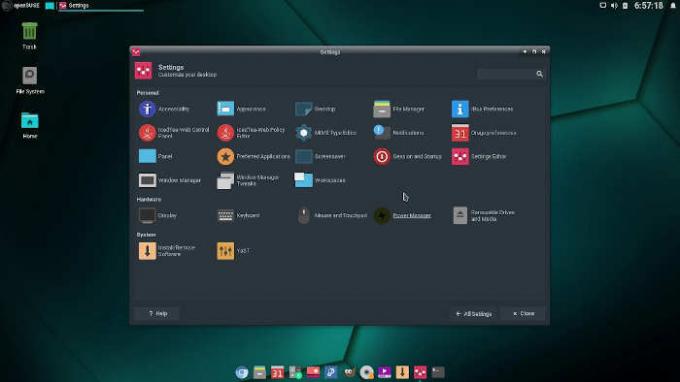
Task: Open the Display settings
Action: pos(157,215)
